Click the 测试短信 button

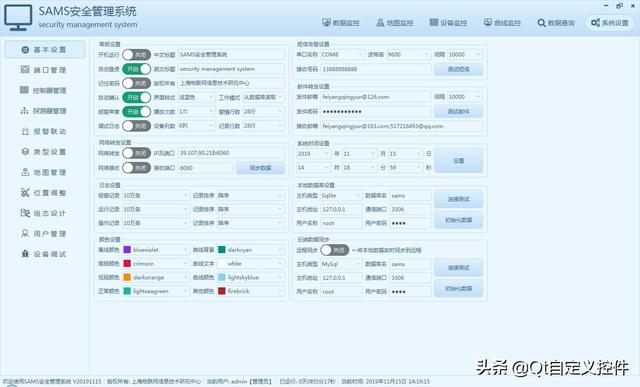[459, 69]
